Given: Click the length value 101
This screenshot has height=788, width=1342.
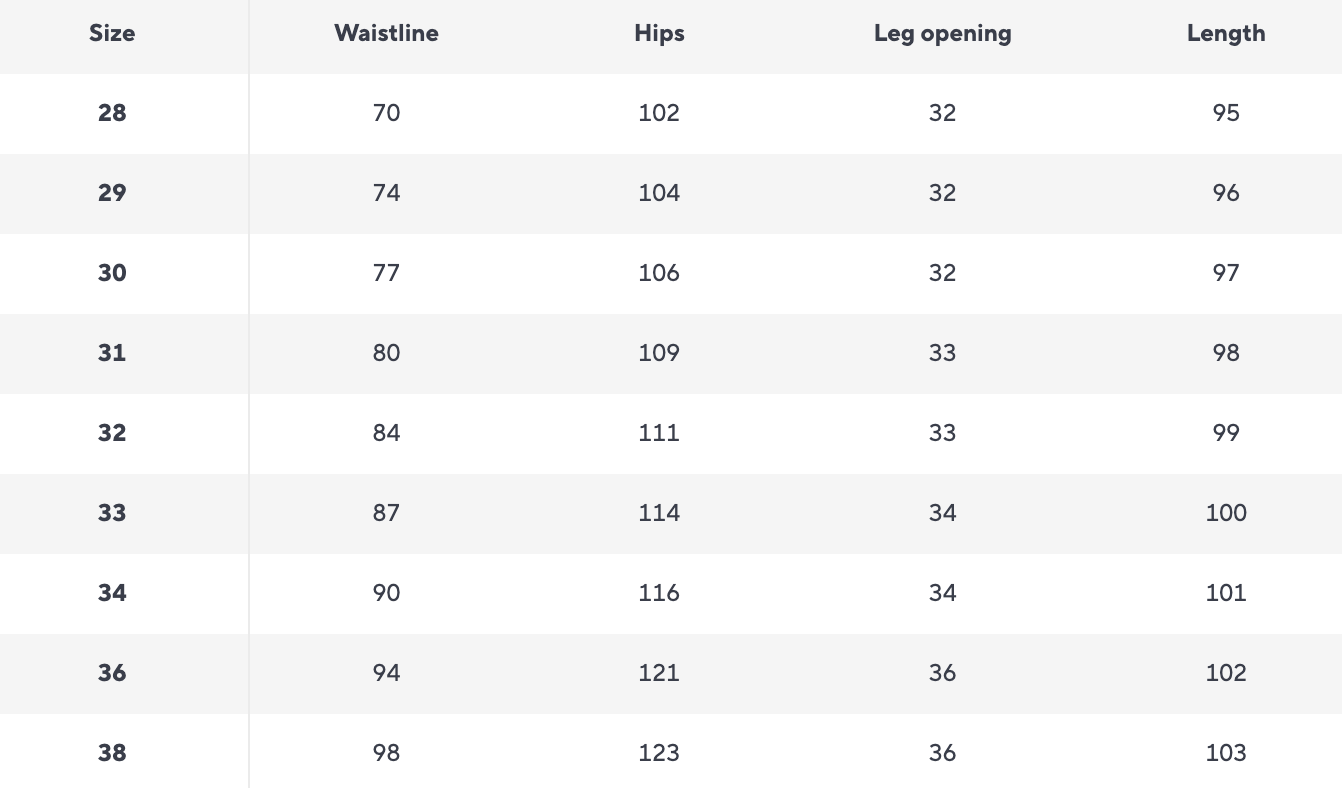Looking at the screenshot, I should pos(1226,593).
